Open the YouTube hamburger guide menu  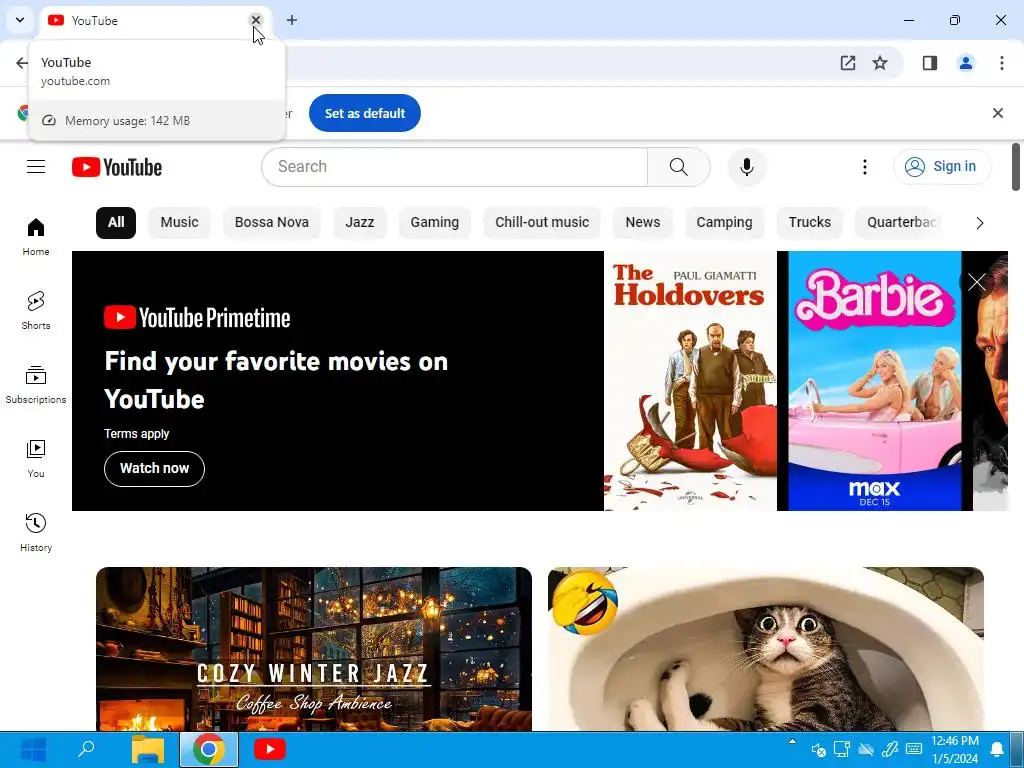(36, 167)
